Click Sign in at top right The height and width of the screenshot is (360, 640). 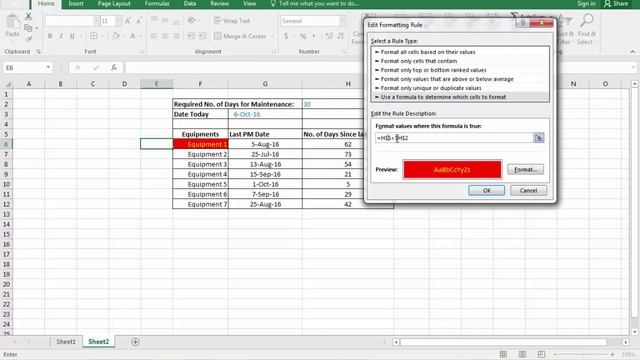[586, 4]
